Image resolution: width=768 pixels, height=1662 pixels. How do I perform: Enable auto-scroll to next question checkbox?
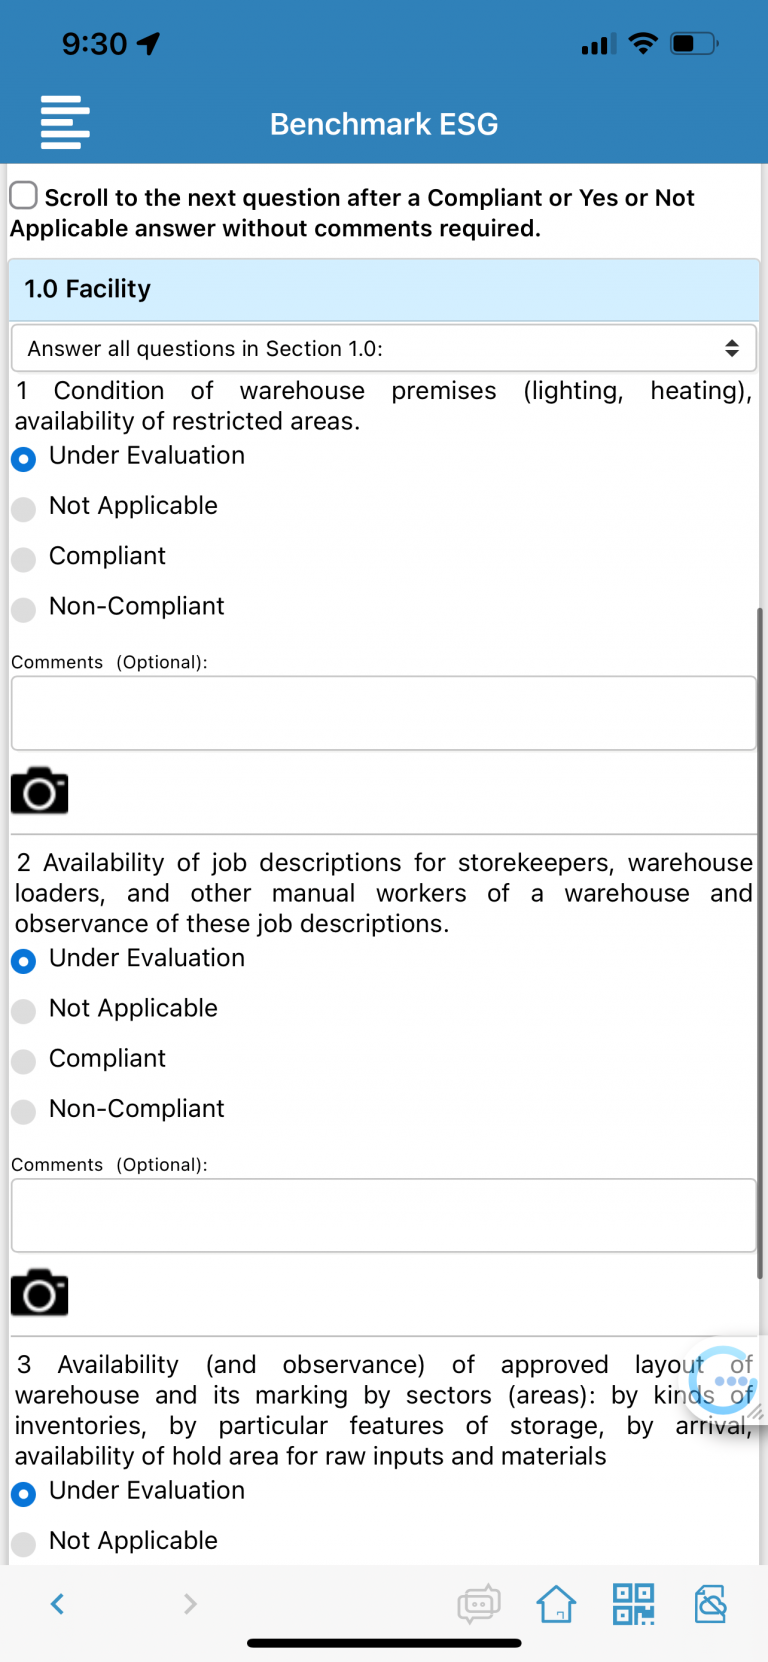click(x=24, y=196)
